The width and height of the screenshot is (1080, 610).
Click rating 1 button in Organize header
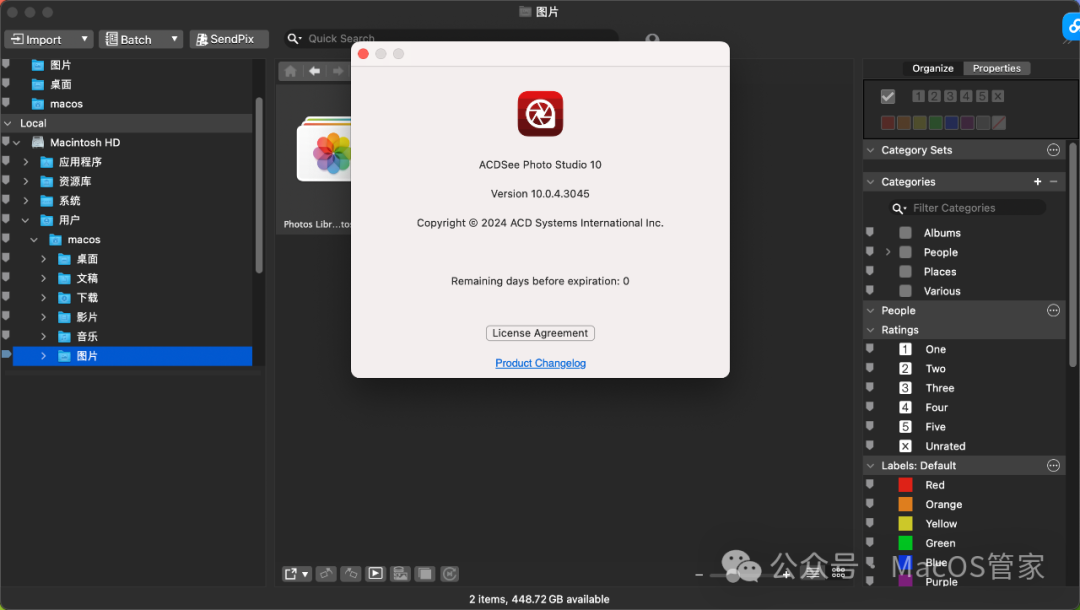(x=918, y=96)
